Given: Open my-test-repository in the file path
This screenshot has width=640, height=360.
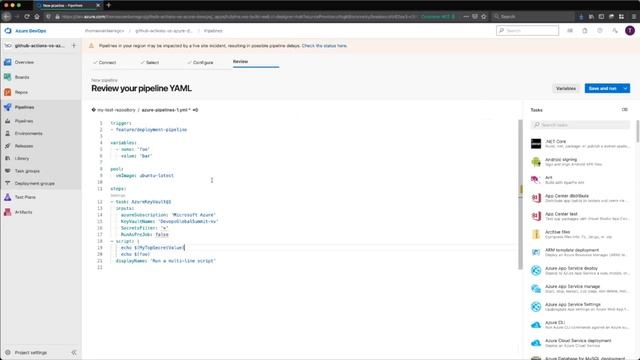Looking at the screenshot, I should 116,110.
